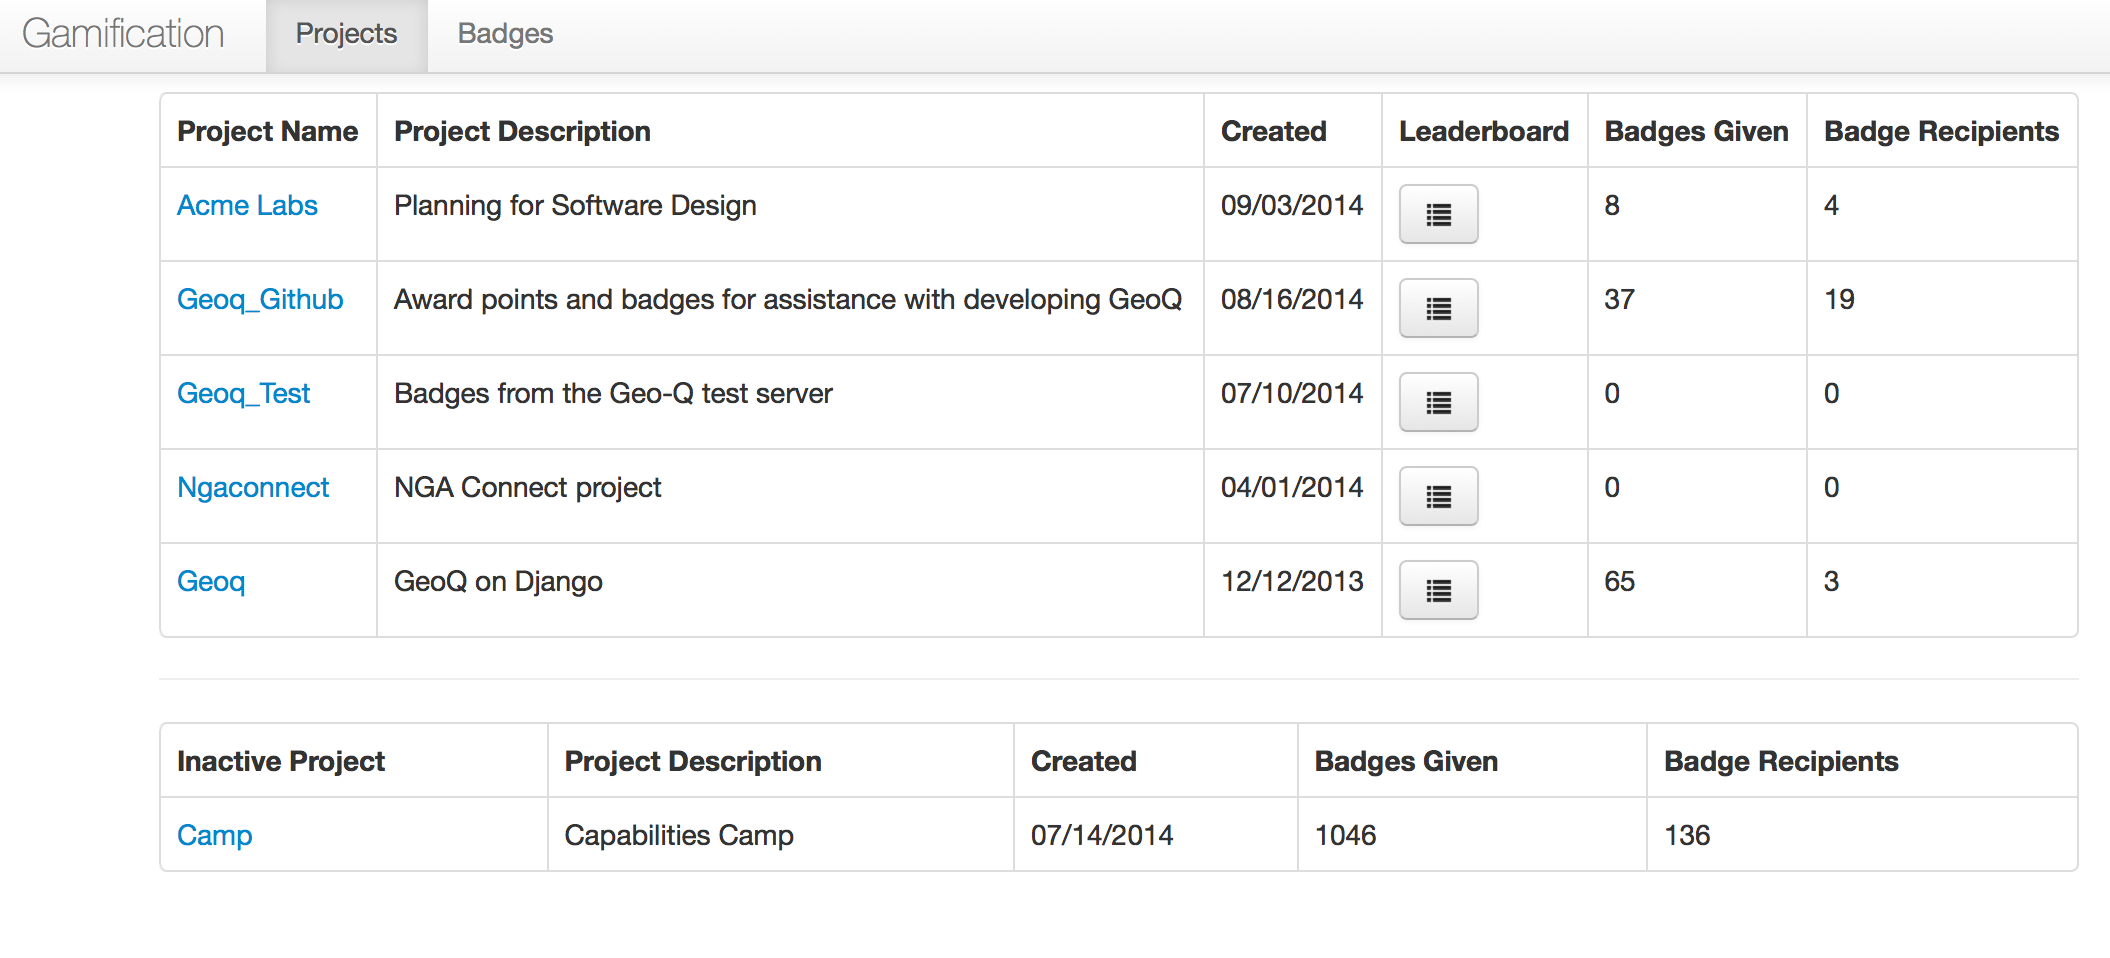Open the Ngaconnect project leaderboard
This screenshot has width=2110, height=958.
1437,496
